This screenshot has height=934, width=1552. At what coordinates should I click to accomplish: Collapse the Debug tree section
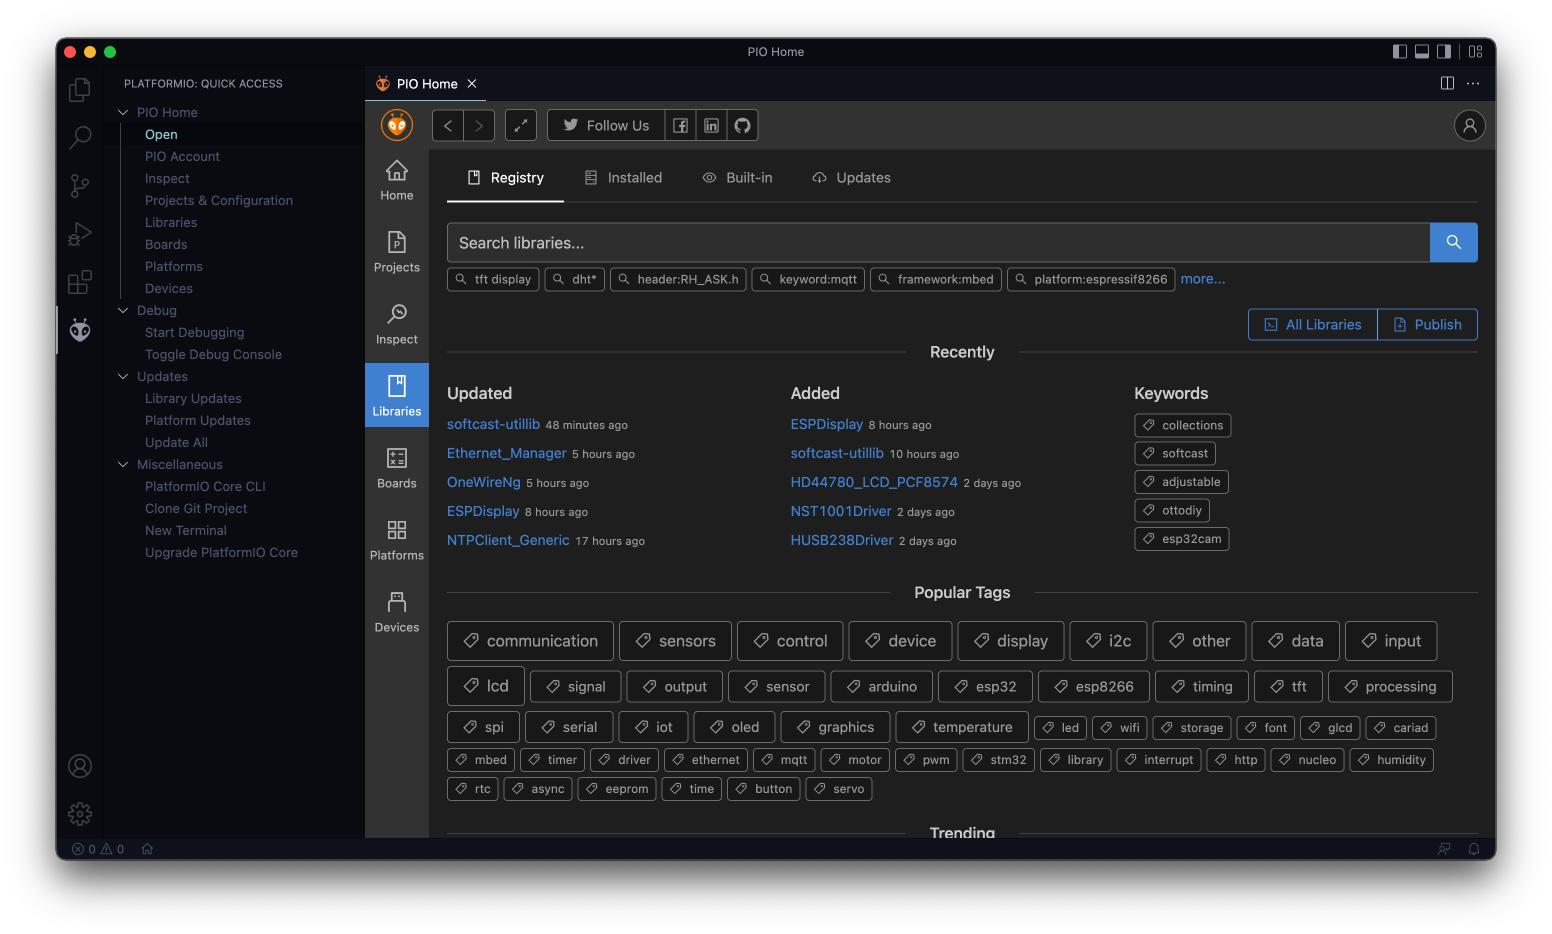(x=123, y=310)
